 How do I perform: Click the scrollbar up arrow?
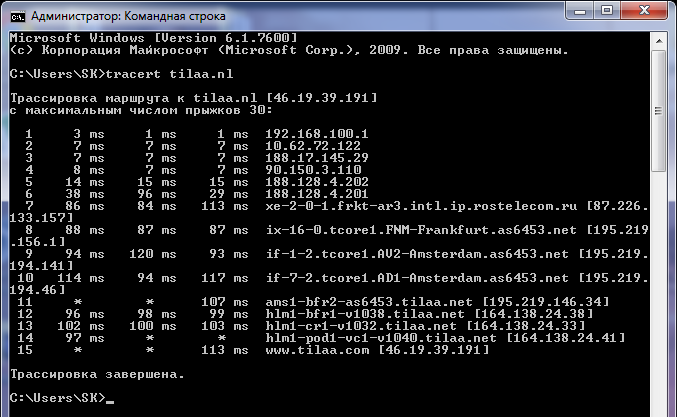[x=658, y=41]
